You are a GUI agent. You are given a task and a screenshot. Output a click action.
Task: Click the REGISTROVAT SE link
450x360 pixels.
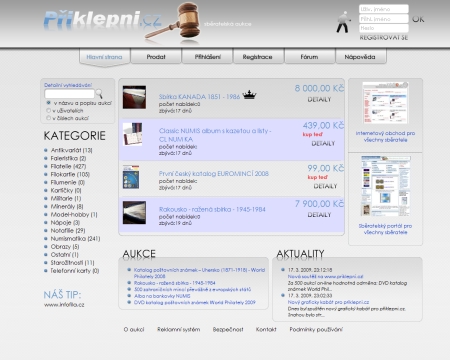384,38
